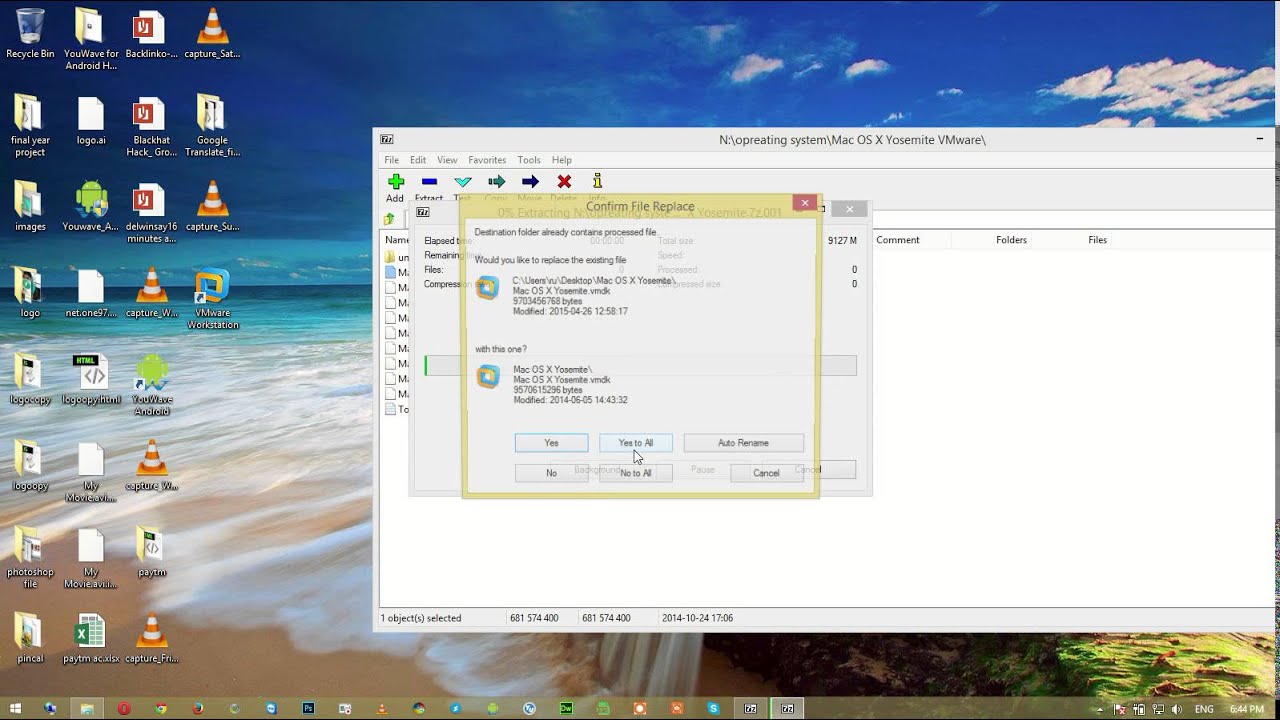This screenshot has width=1280, height=720.
Task: Click the red Delete X toolbar icon
Action: (x=564, y=181)
